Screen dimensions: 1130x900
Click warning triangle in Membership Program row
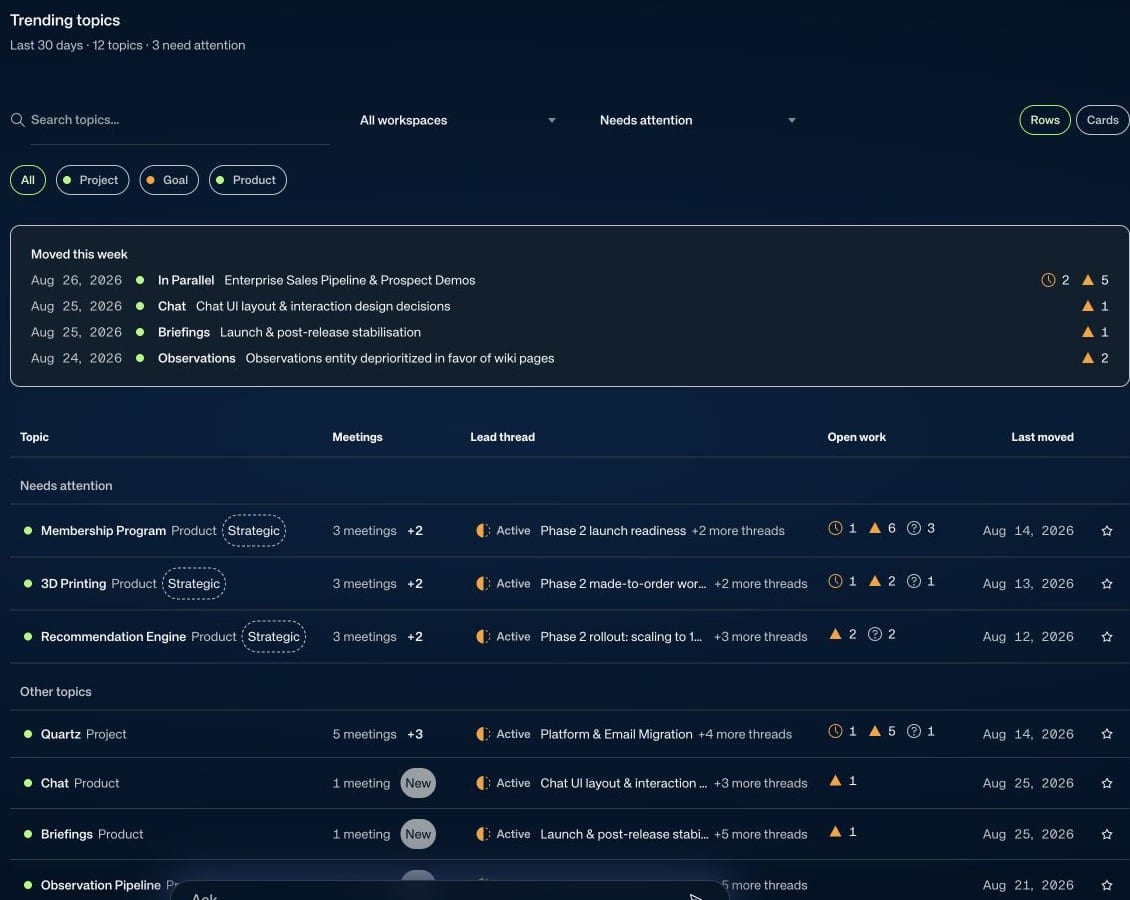click(875, 528)
